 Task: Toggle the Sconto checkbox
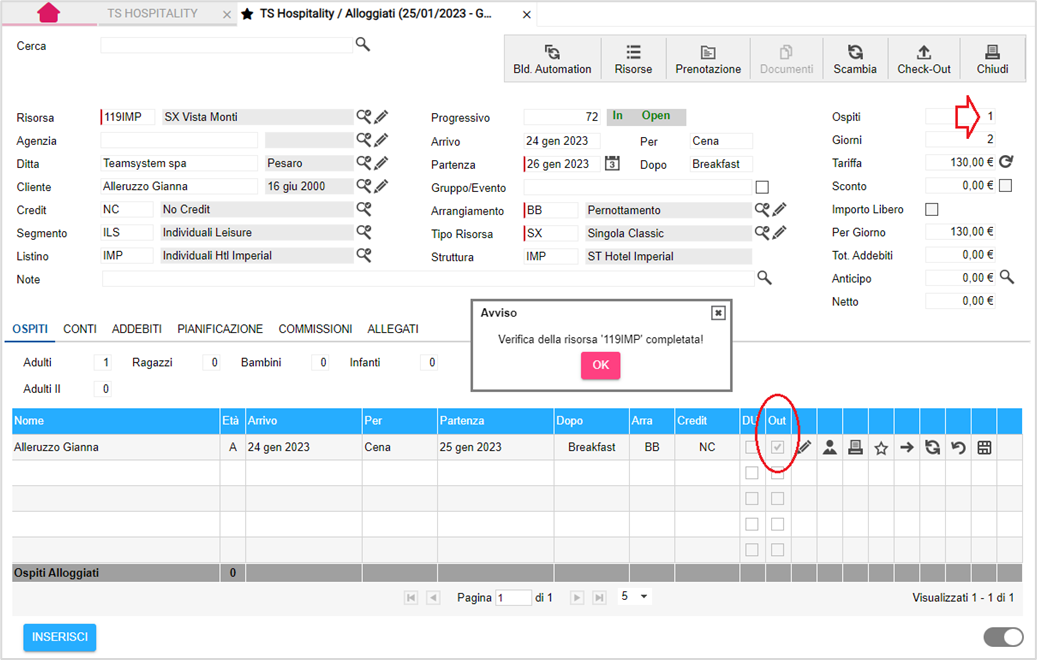[1005, 186]
